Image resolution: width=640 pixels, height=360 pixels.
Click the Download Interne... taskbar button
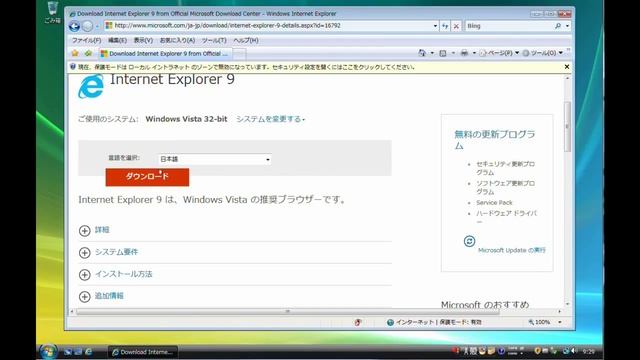[143, 352]
